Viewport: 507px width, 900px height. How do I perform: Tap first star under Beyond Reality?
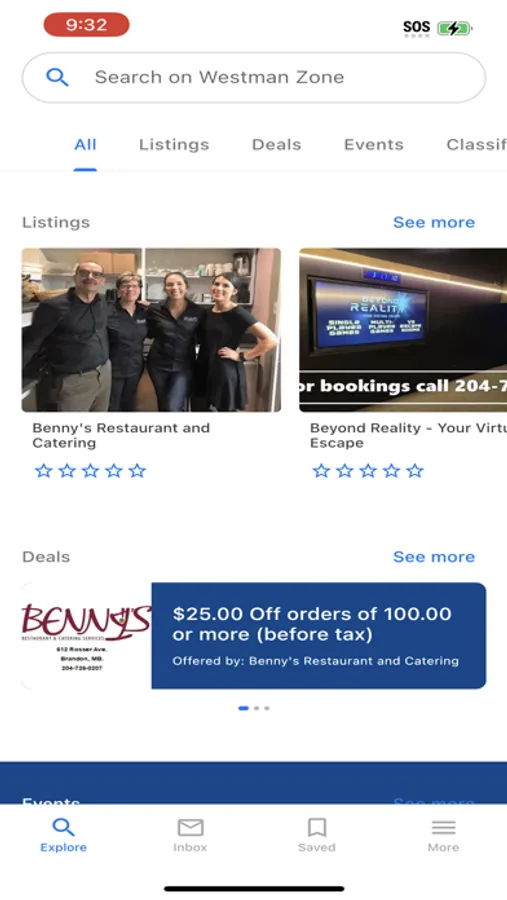pyautogui.click(x=322, y=471)
